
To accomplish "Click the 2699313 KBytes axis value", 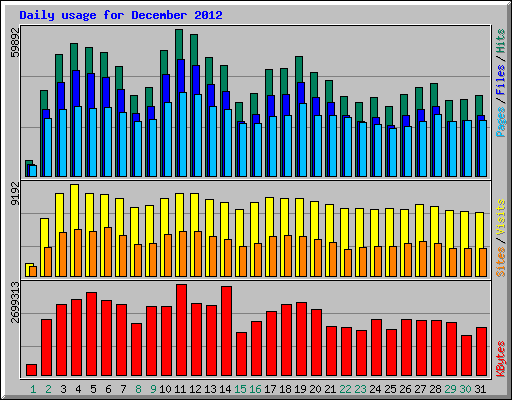I will (16, 302).
